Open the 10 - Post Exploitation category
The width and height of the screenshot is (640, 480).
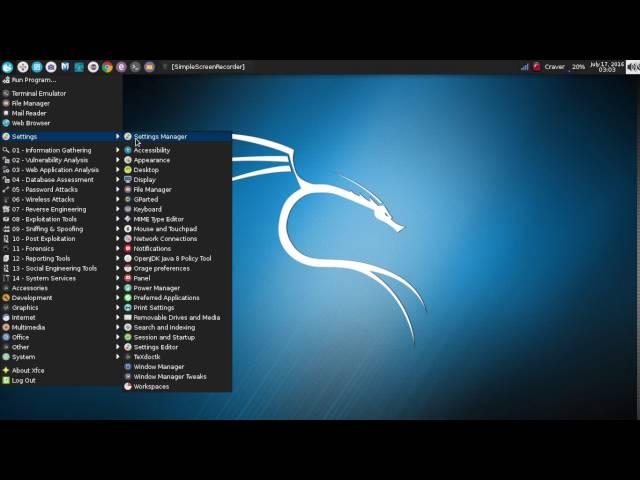(61, 239)
